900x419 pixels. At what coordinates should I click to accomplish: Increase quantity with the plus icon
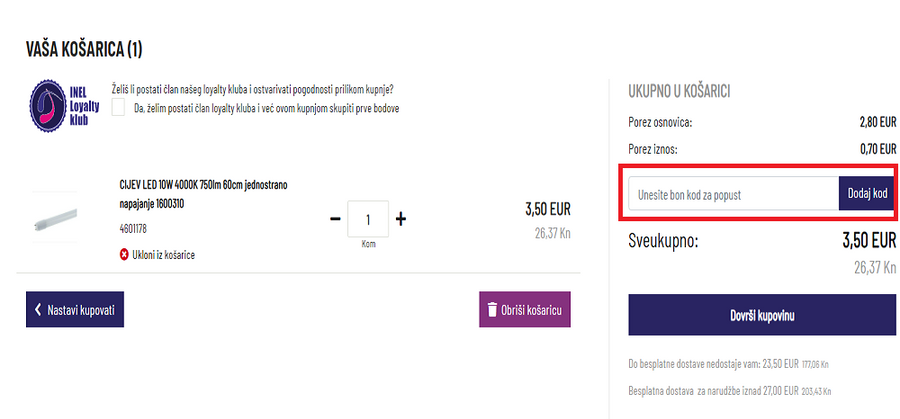coord(401,219)
